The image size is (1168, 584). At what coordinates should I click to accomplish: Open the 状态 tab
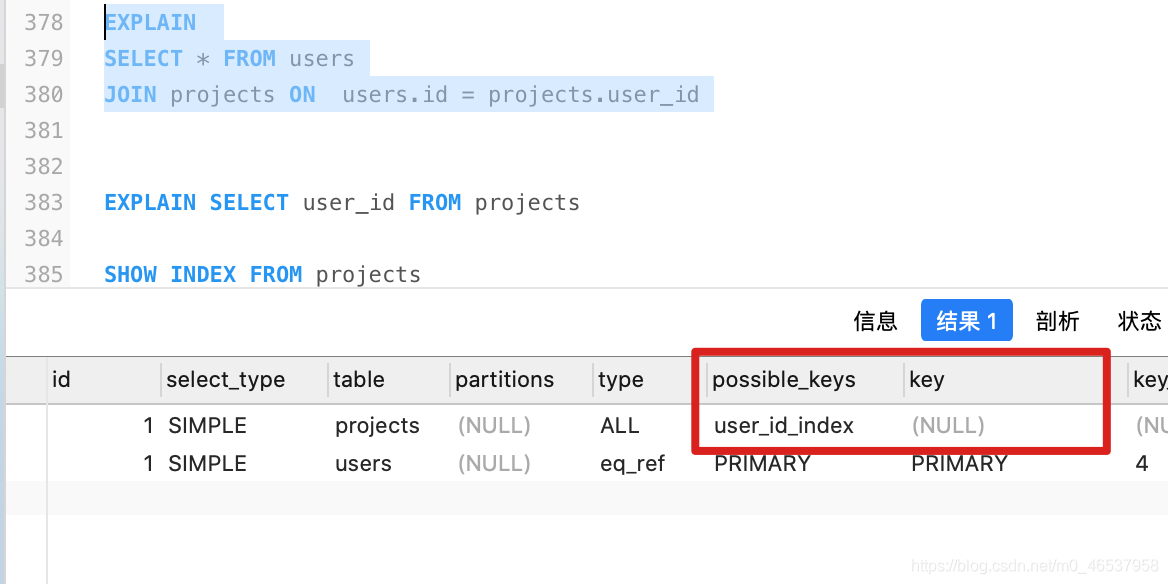coord(1139,321)
